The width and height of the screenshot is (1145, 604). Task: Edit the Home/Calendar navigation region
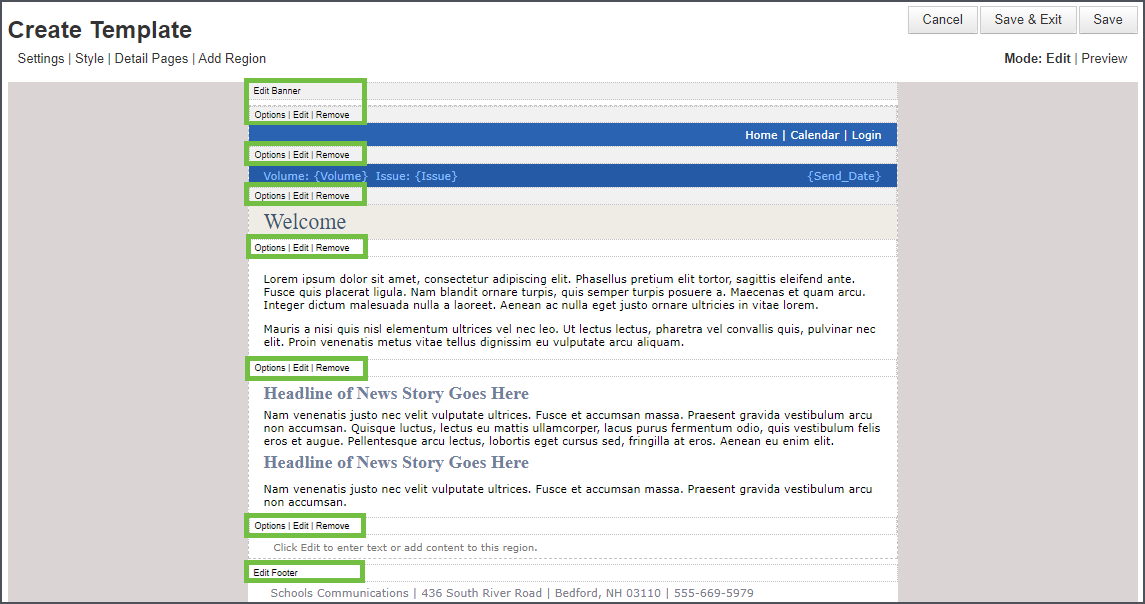301,115
